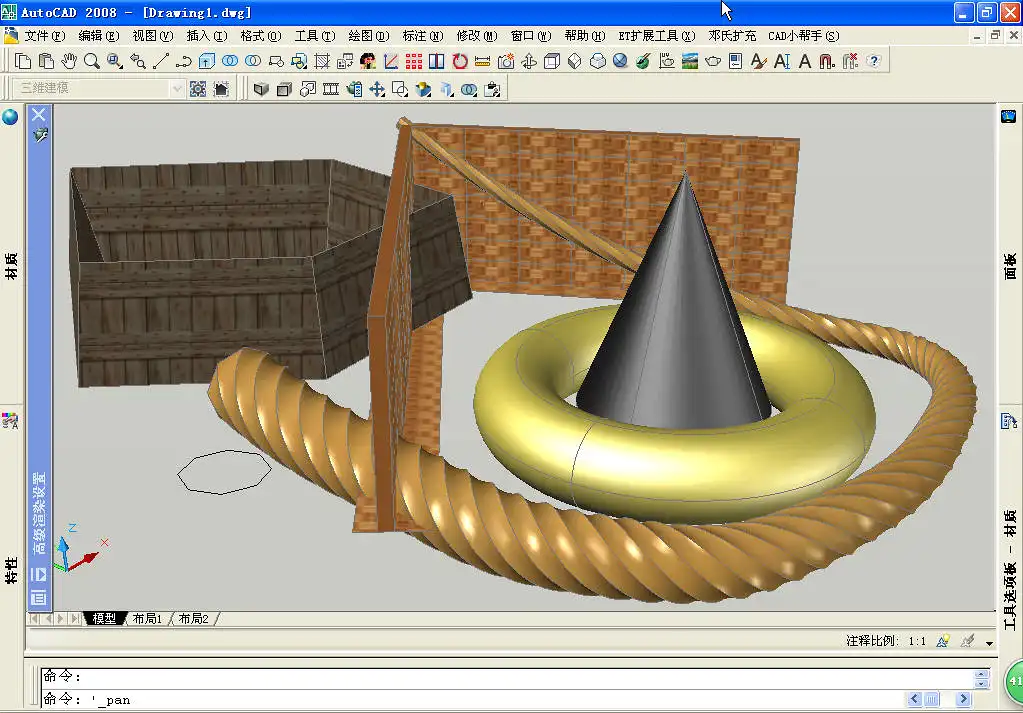Screen dimensions: 1023x713
Task: Click the red circular rotate icon
Action: [460, 61]
